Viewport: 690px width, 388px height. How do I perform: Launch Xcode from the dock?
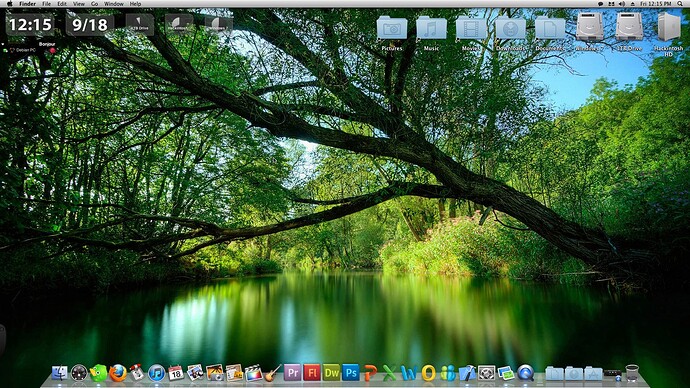pos(467,373)
